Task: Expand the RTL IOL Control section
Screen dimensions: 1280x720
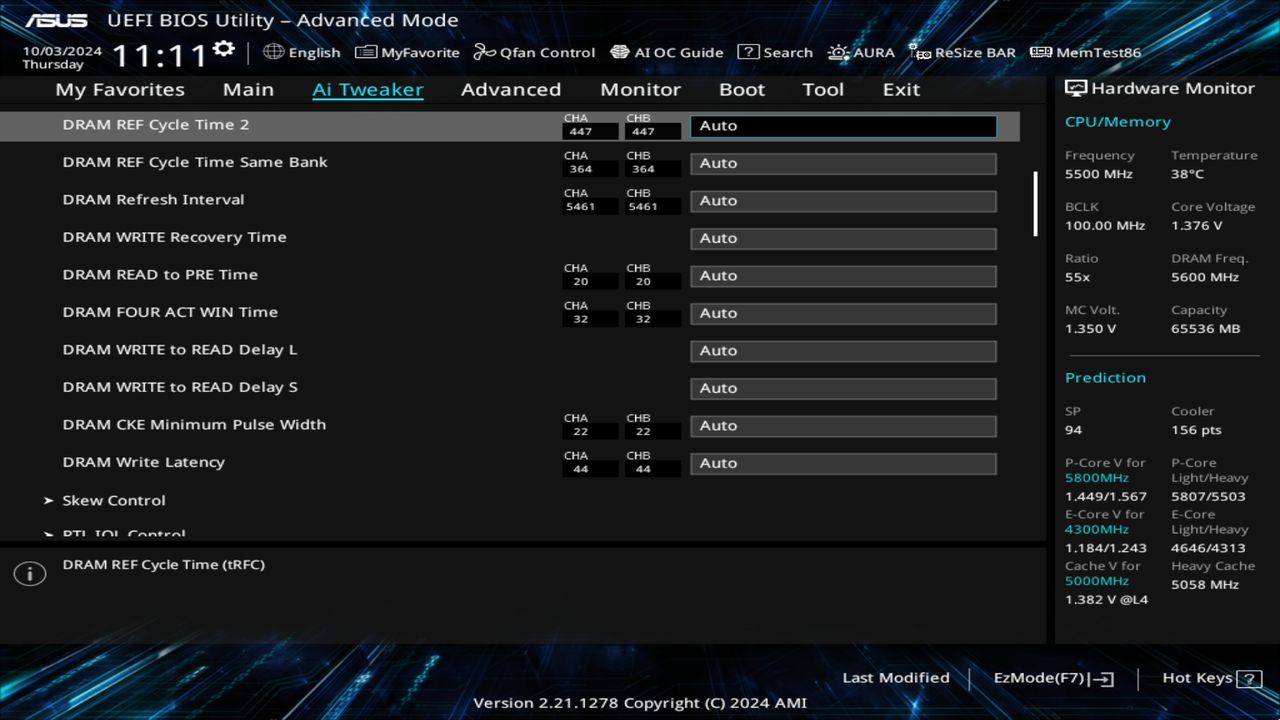Action: click(122, 532)
